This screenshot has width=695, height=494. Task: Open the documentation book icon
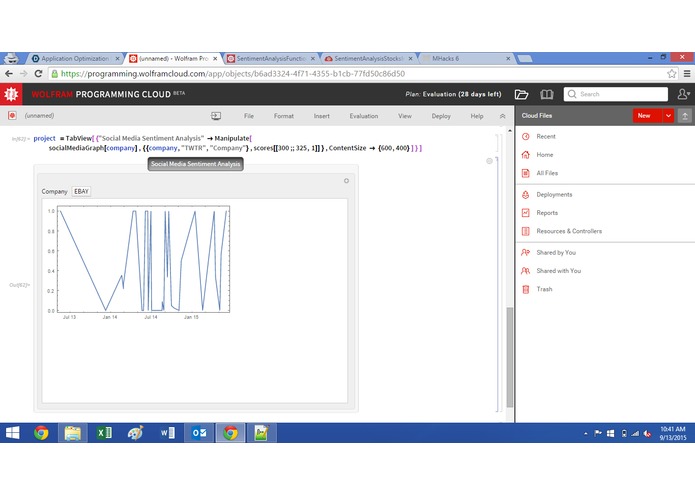coord(547,94)
